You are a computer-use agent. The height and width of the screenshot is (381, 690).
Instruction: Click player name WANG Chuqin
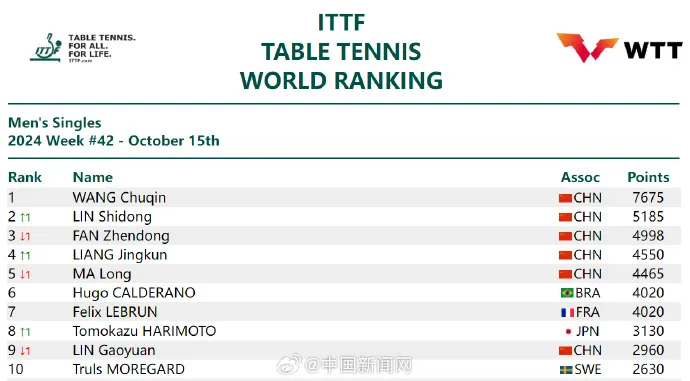119,198
